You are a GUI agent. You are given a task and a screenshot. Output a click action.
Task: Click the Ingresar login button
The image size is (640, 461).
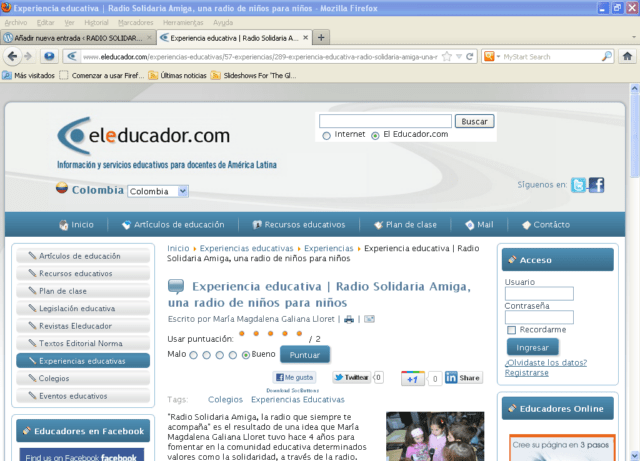[532, 347]
